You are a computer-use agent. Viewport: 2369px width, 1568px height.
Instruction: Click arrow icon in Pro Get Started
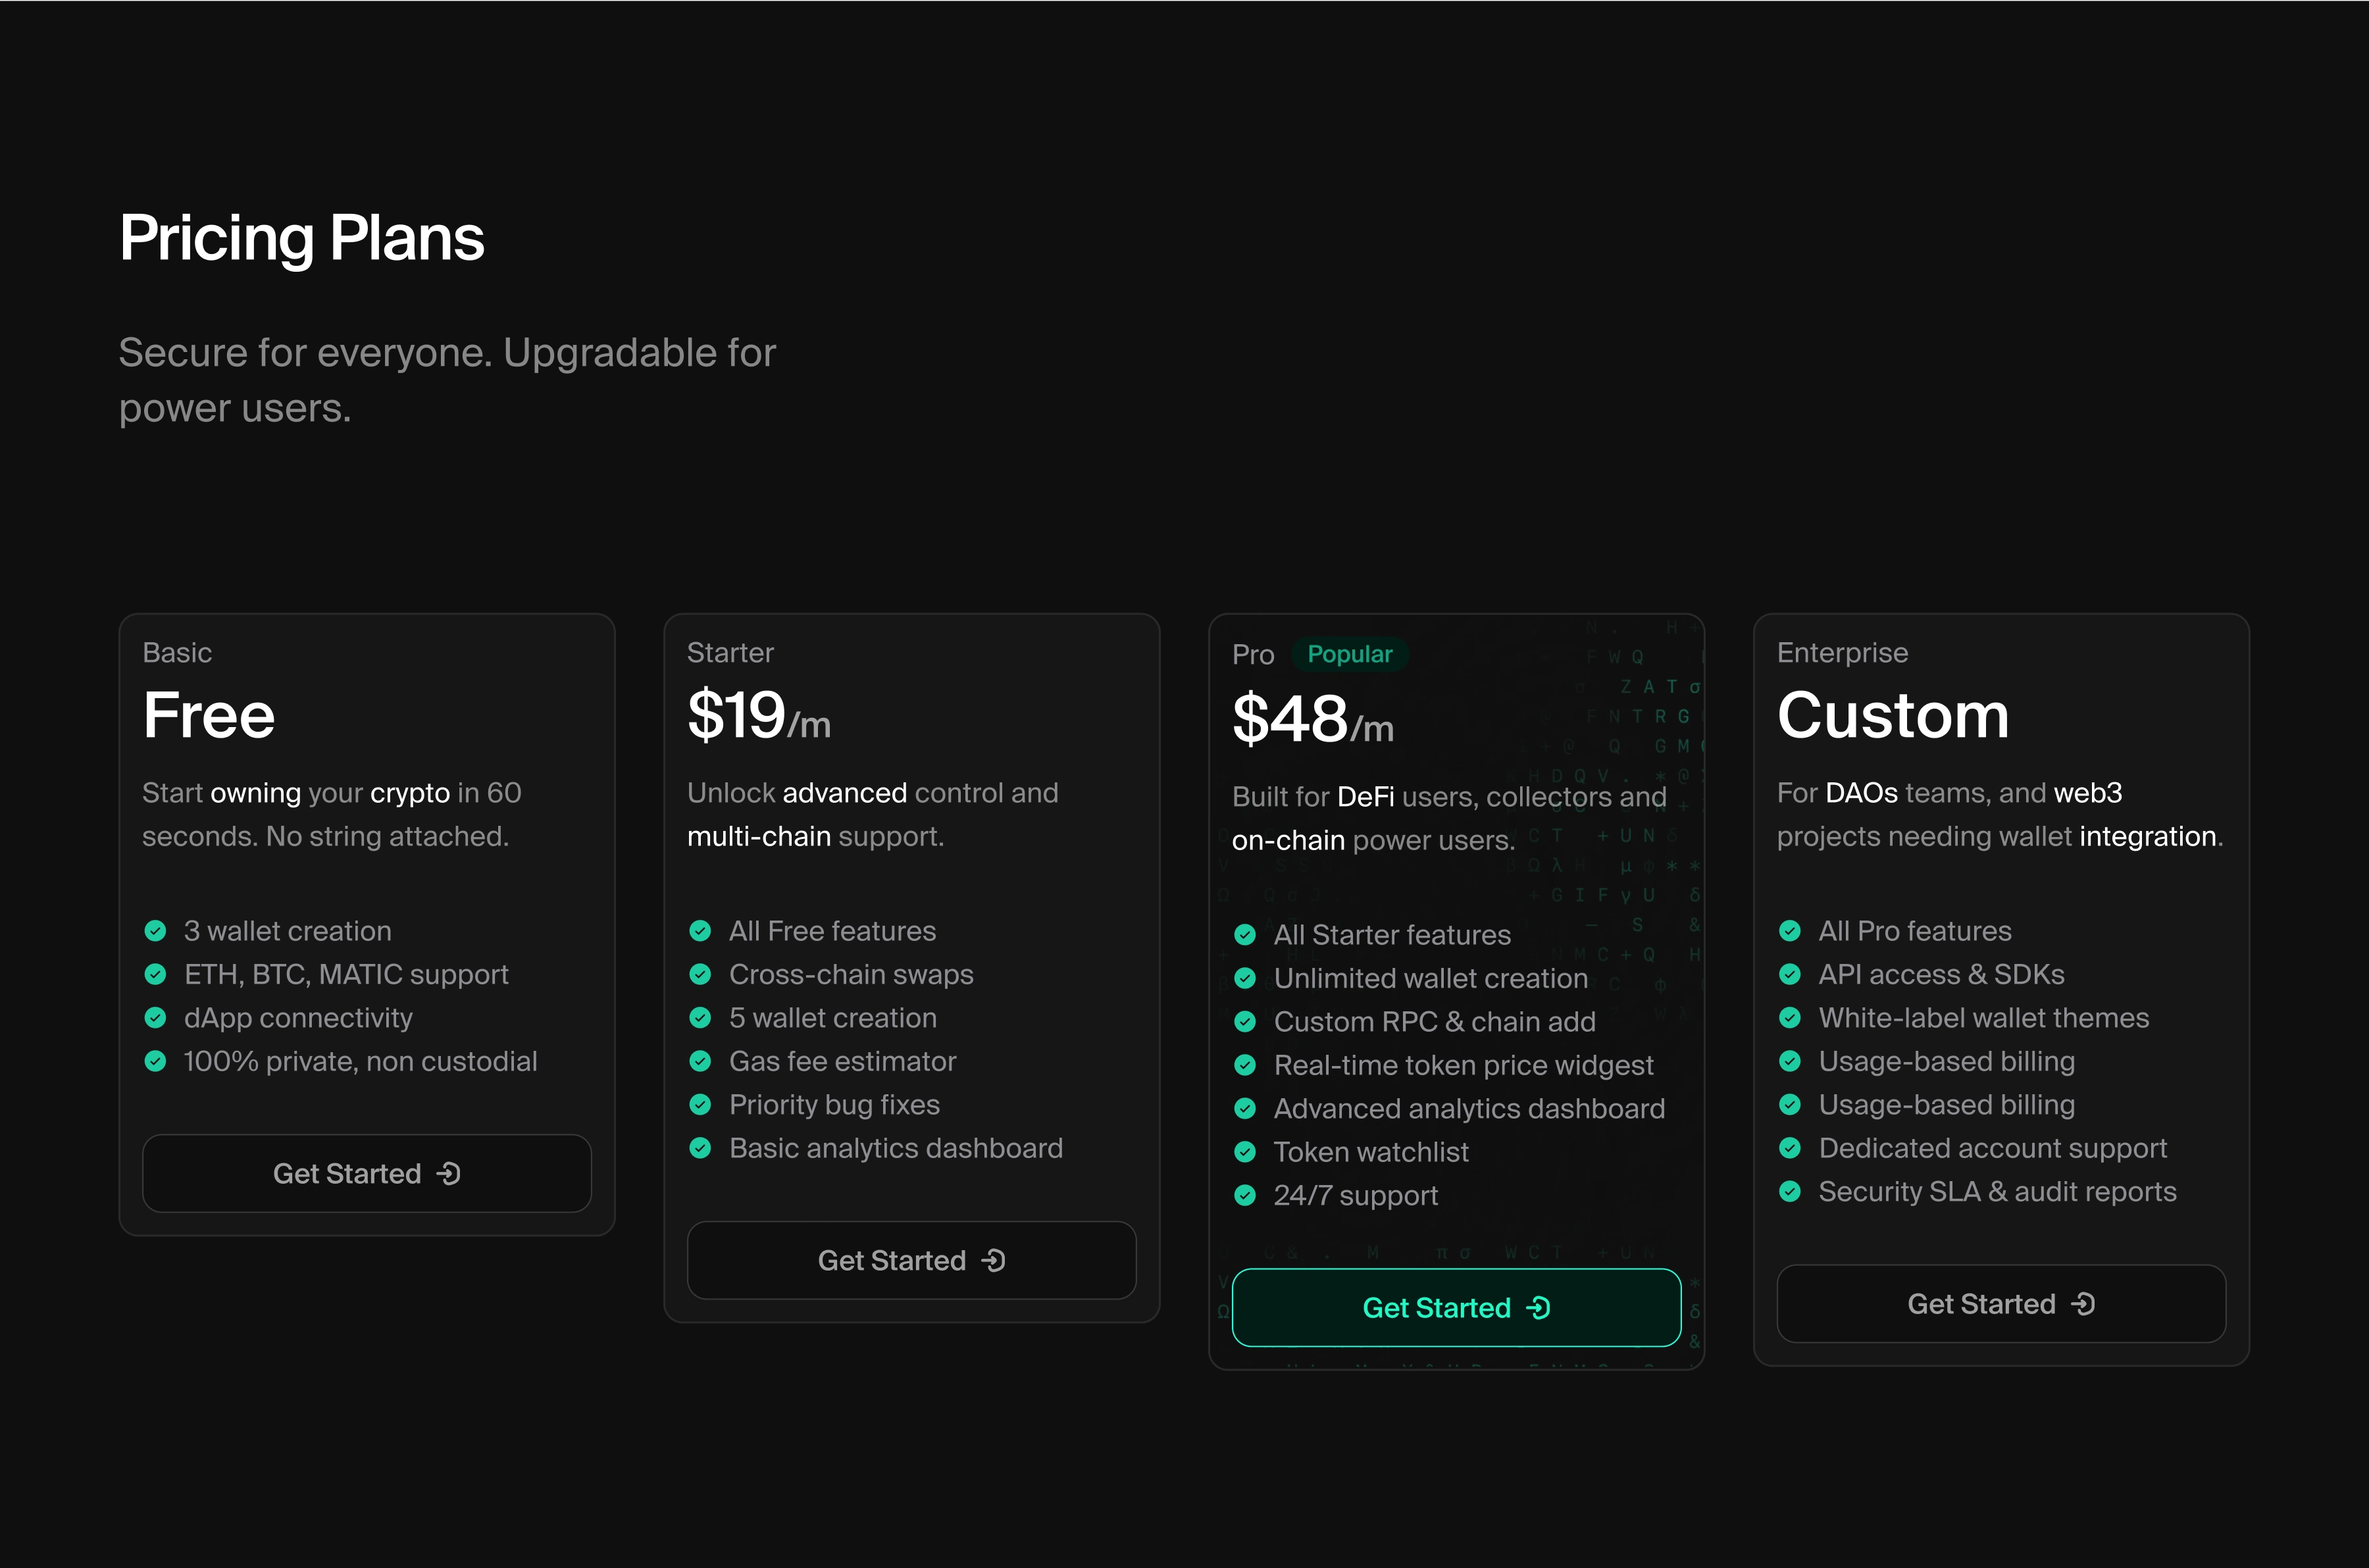coord(1539,1307)
